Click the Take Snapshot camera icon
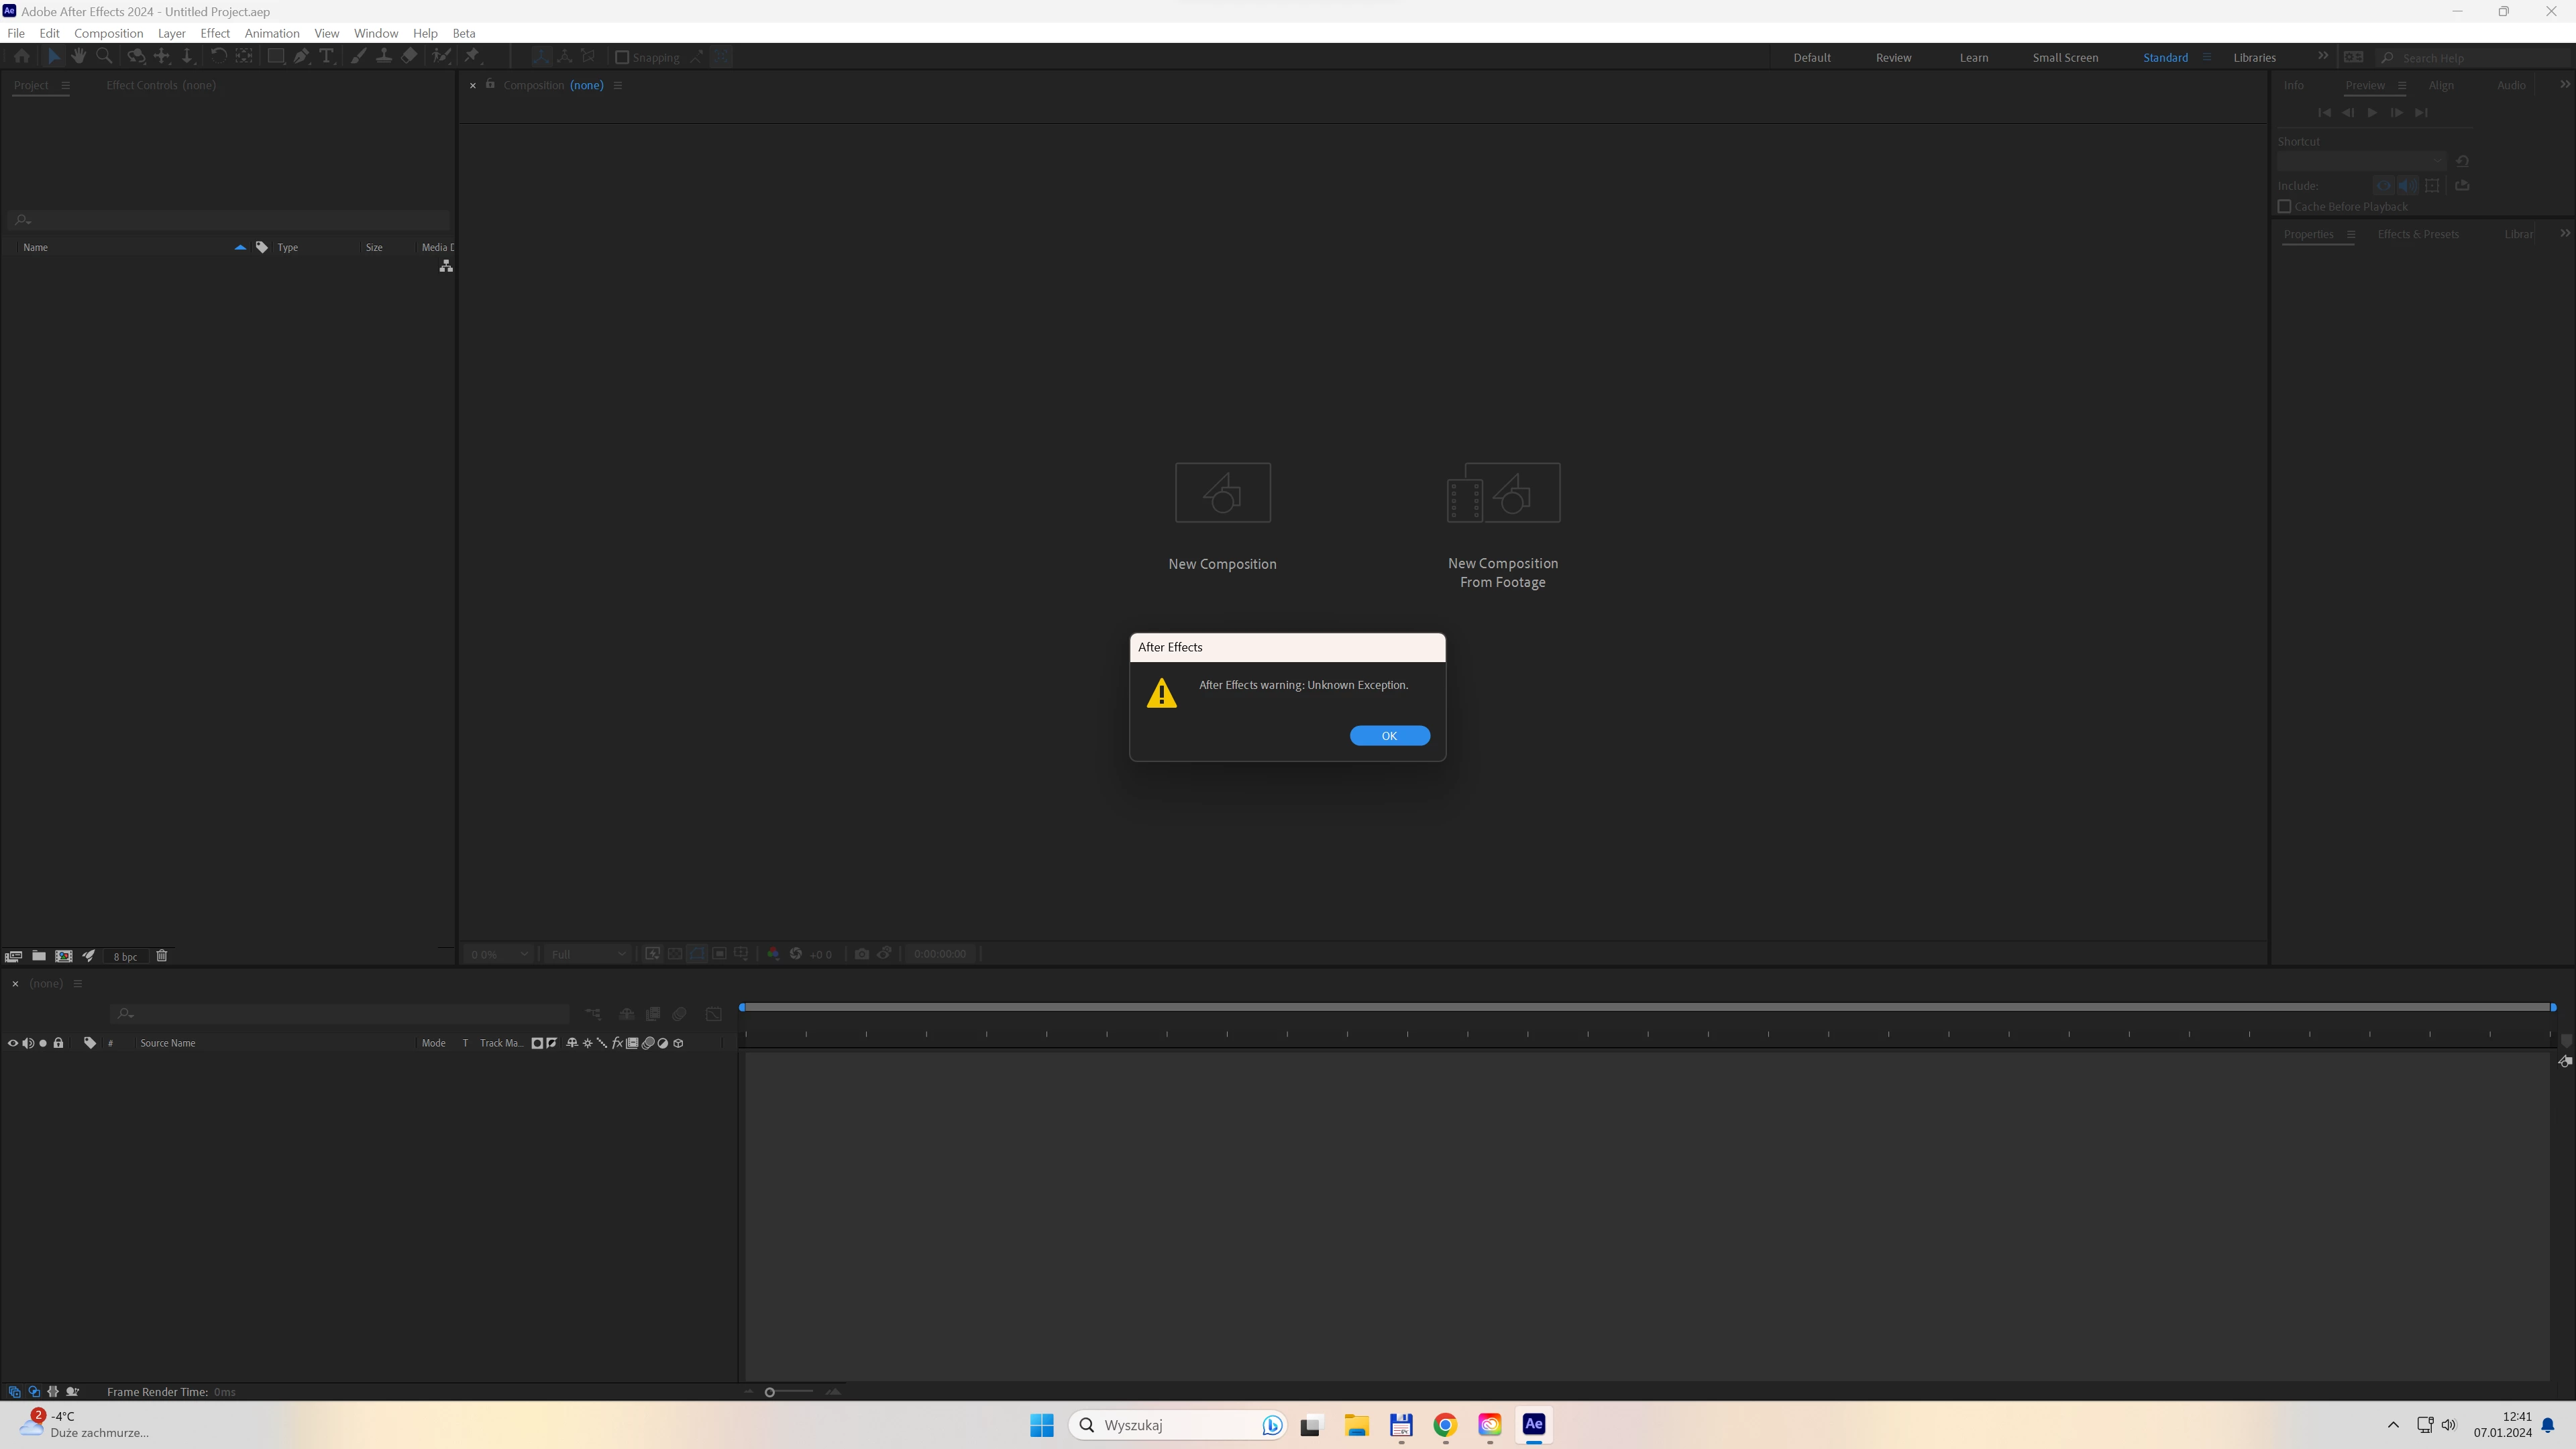 pyautogui.click(x=861, y=954)
